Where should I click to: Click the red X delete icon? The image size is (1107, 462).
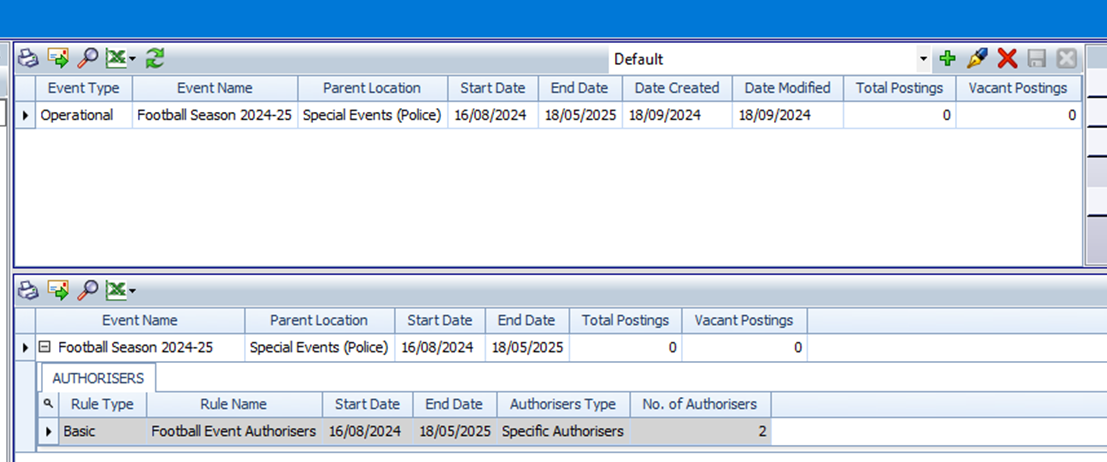click(x=1007, y=59)
